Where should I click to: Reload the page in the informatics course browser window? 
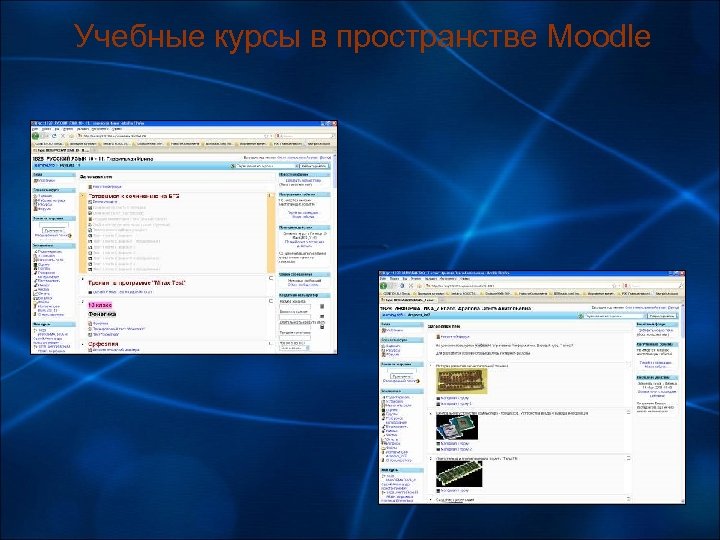coord(402,286)
